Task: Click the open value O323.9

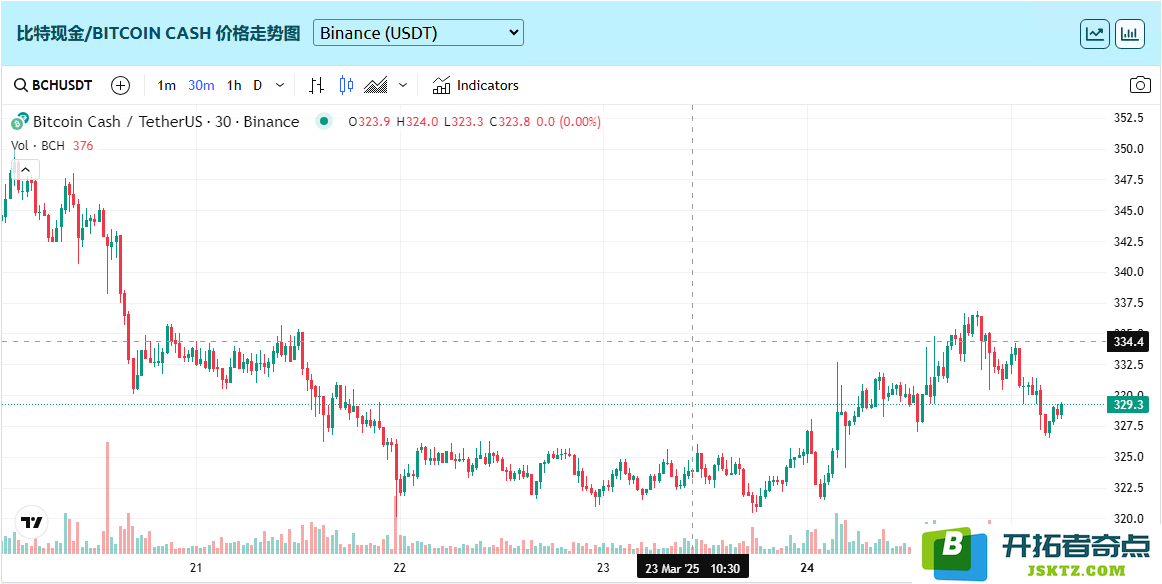Action: point(369,122)
